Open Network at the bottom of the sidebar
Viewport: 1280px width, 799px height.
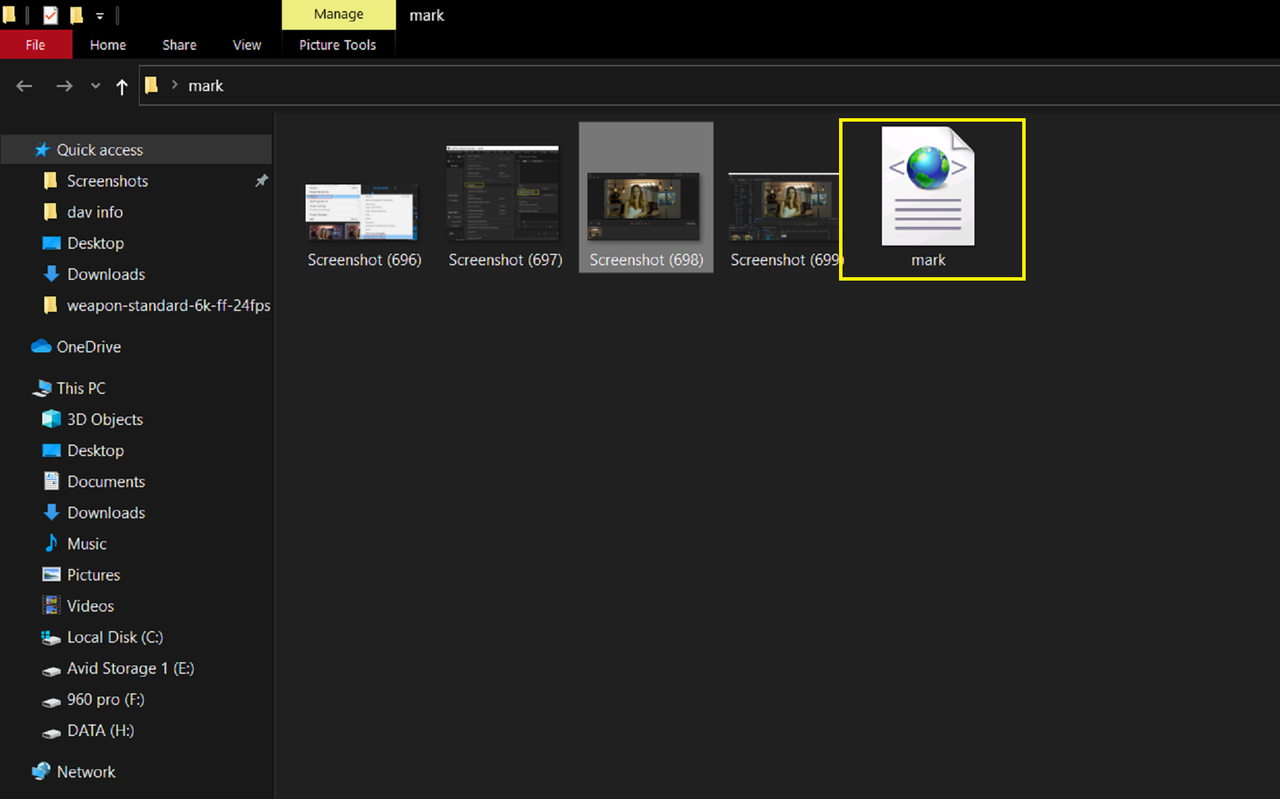coord(85,771)
